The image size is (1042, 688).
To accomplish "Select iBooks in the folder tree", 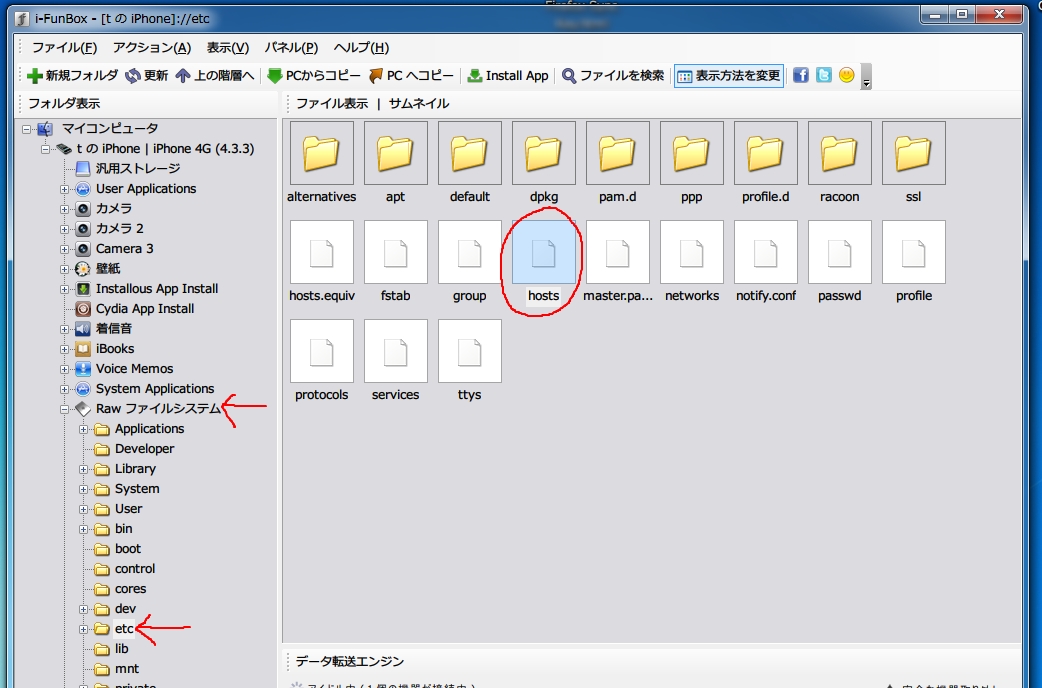I will (115, 348).
